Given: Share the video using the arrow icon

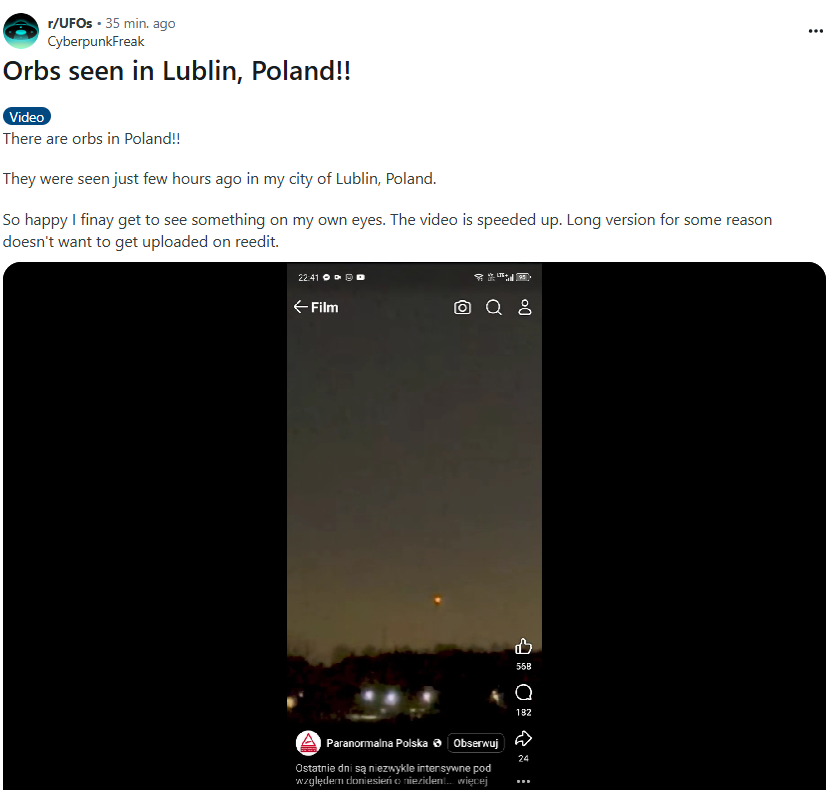Looking at the screenshot, I should click(523, 738).
